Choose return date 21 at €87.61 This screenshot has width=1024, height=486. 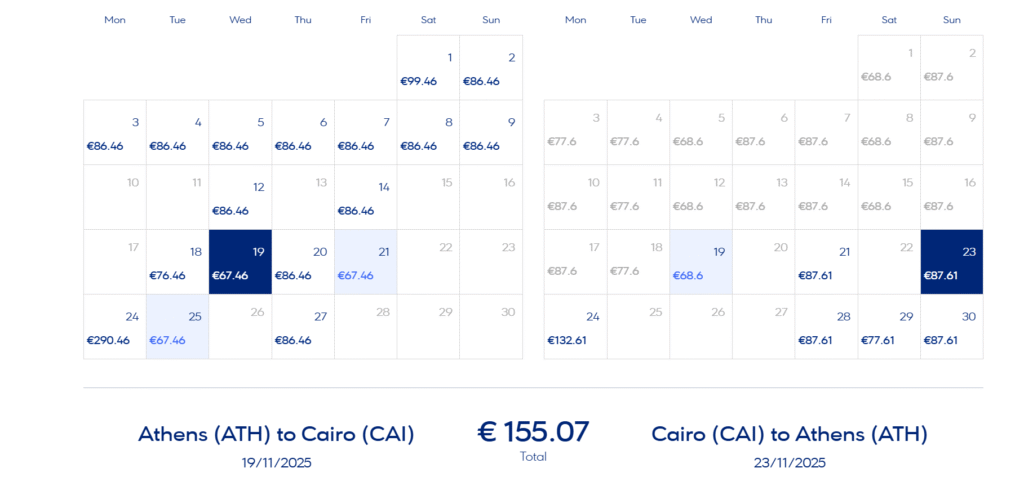coord(826,262)
